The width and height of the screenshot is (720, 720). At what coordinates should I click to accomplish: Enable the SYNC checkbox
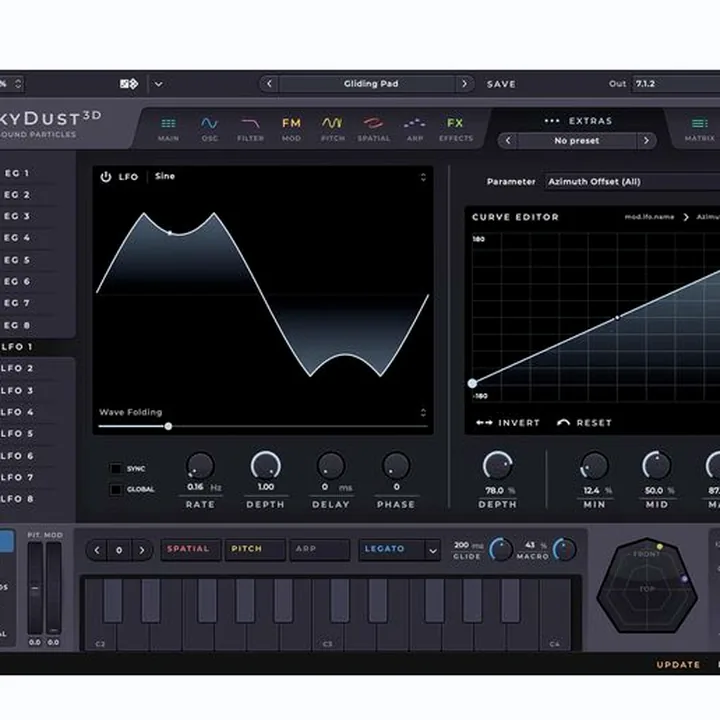point(115,468)
